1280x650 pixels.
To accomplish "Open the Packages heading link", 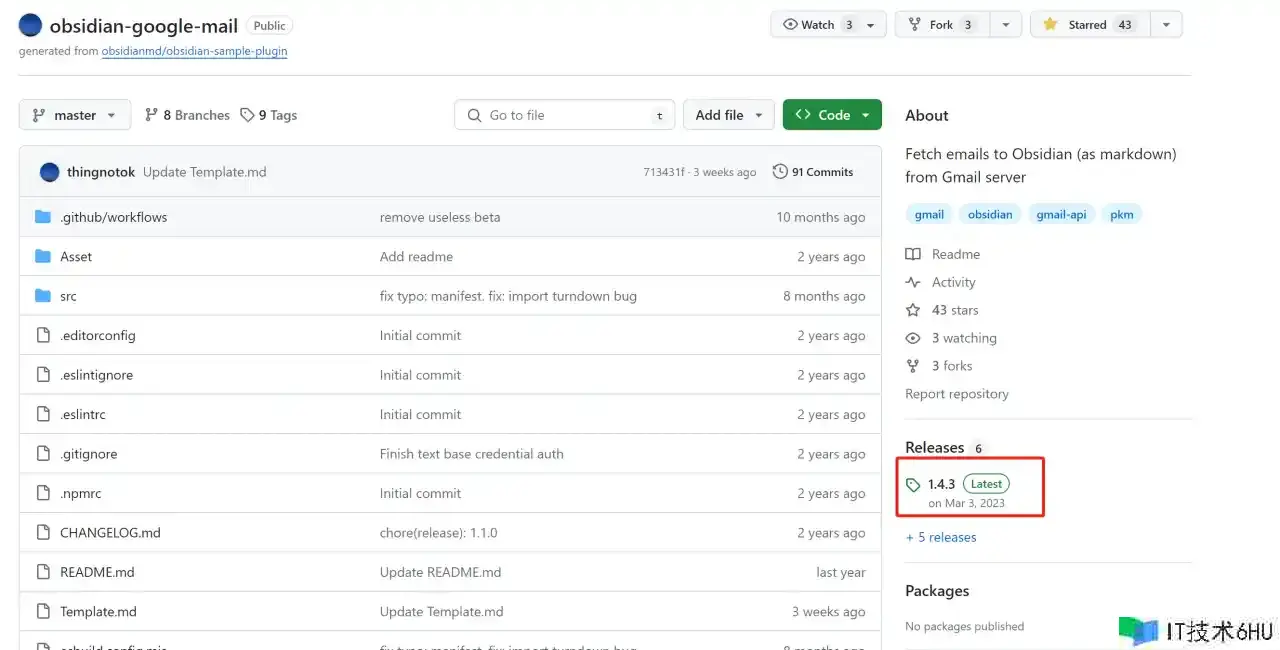I will (x=937, y=591).
